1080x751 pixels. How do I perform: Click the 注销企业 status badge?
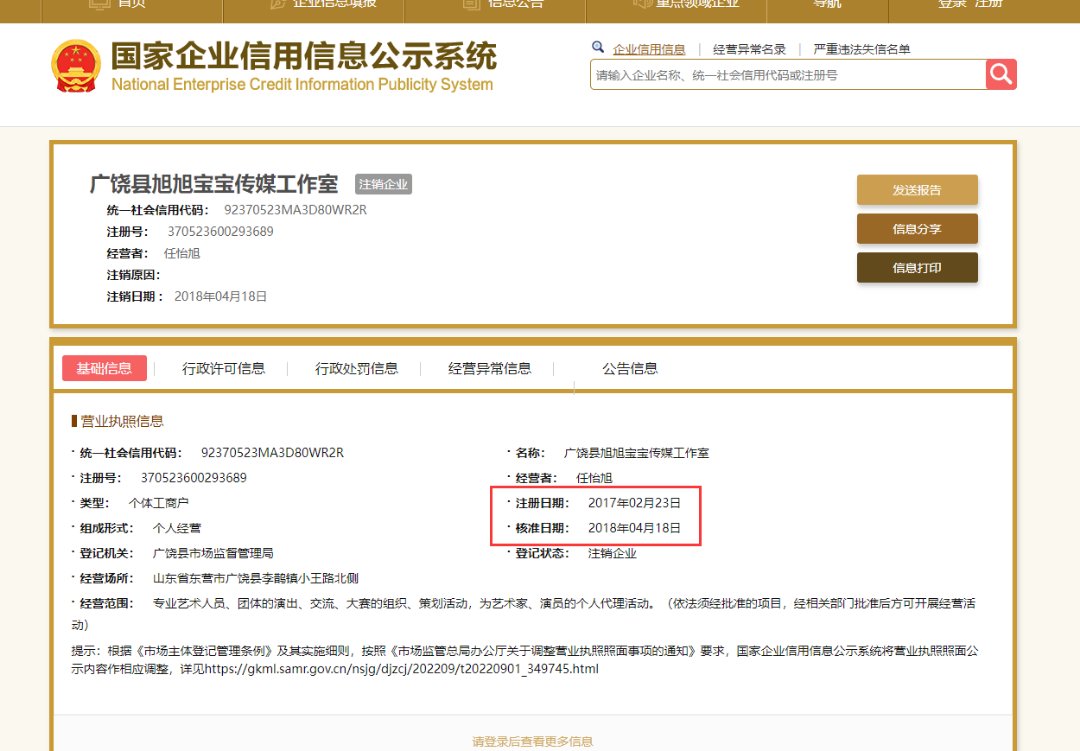383,184
